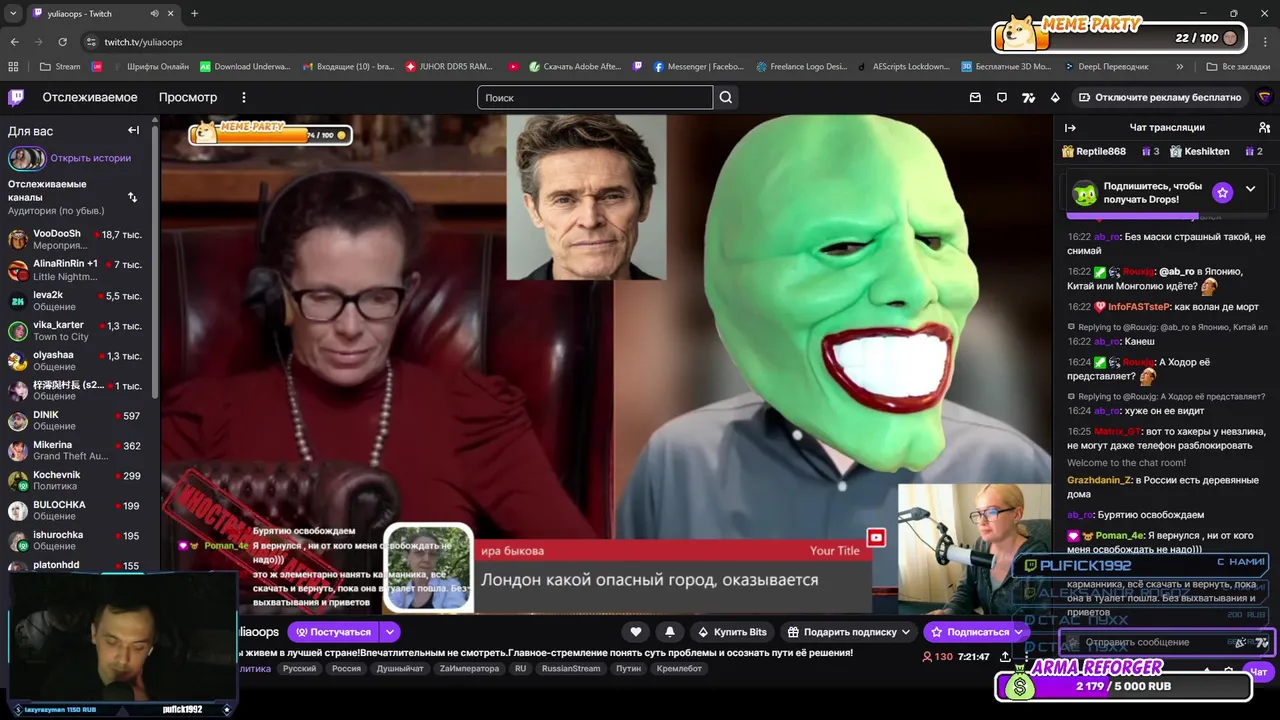
Task: Open DINIK channel in sidebar
Action: pyautogui.click(x=76, y=420)
